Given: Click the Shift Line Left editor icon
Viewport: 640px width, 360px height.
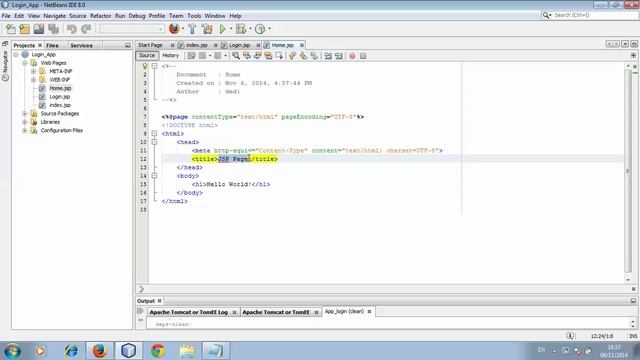Looking at the screenshot, I should click(x=328, y=56).
